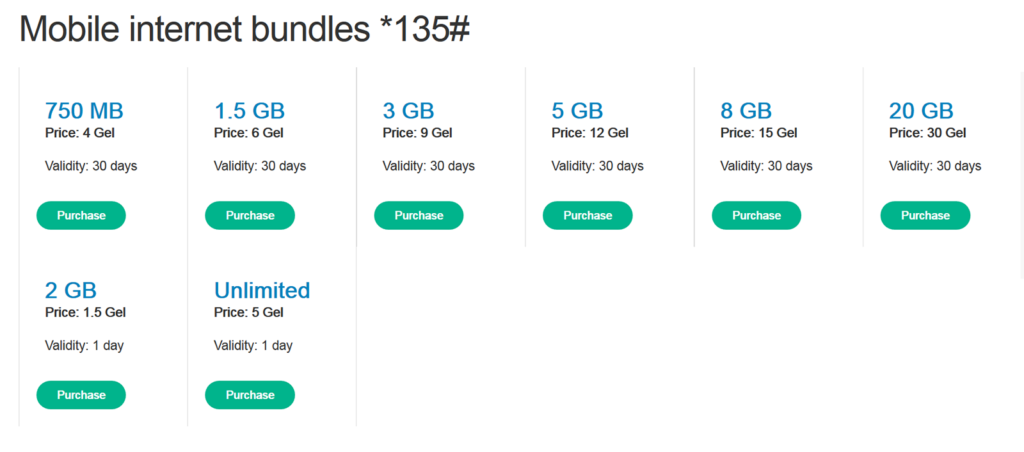Open the 2 GB bundle title
Viewport: 1024px width, 452px height.
71,290
